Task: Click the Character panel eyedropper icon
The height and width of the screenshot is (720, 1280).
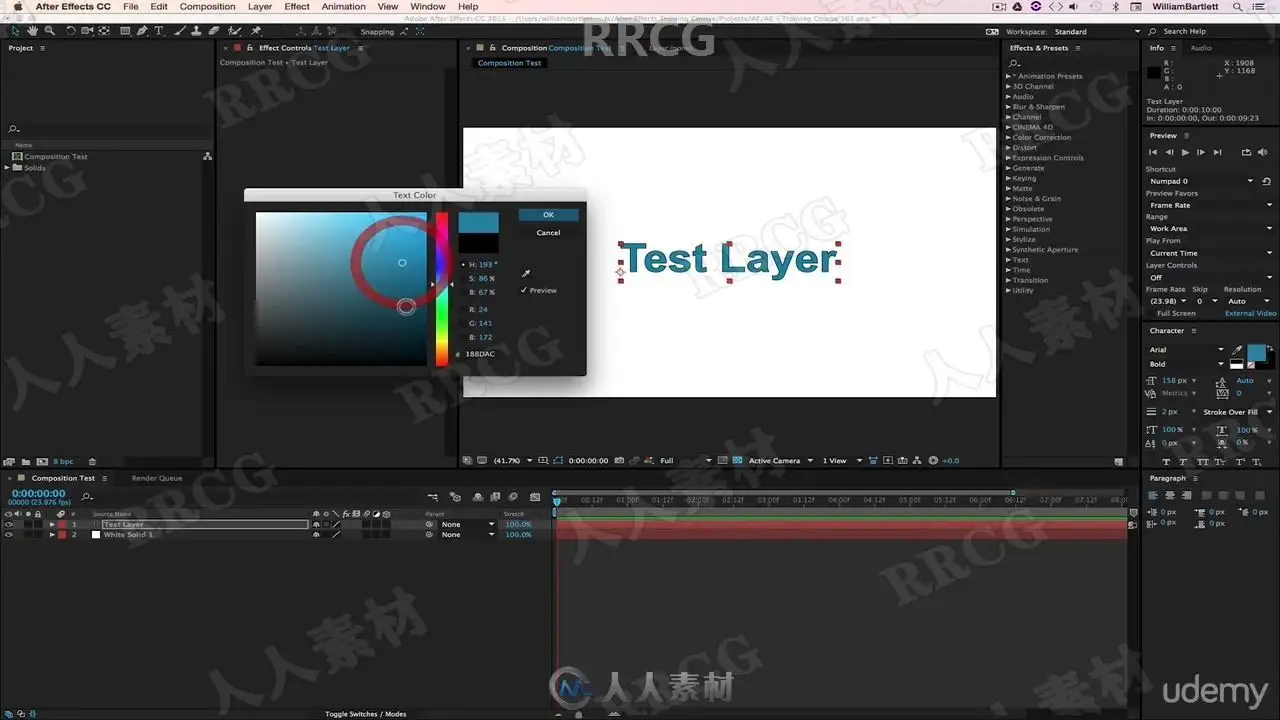Action: click(x=1238, y=350)
